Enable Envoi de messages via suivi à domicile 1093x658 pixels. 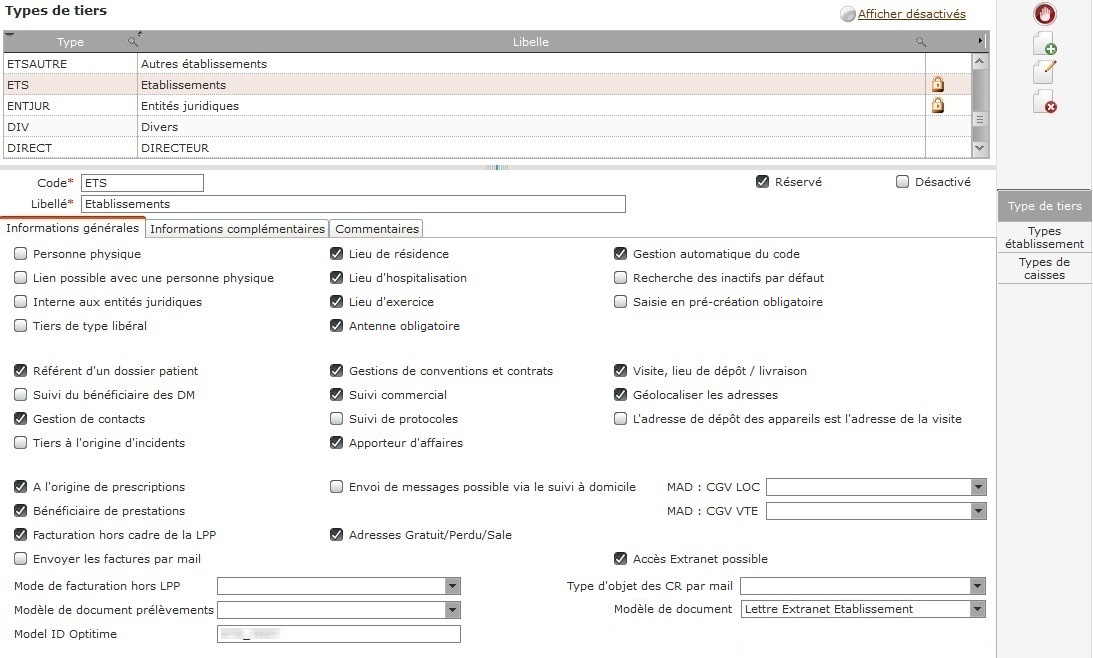coord(336,487)
